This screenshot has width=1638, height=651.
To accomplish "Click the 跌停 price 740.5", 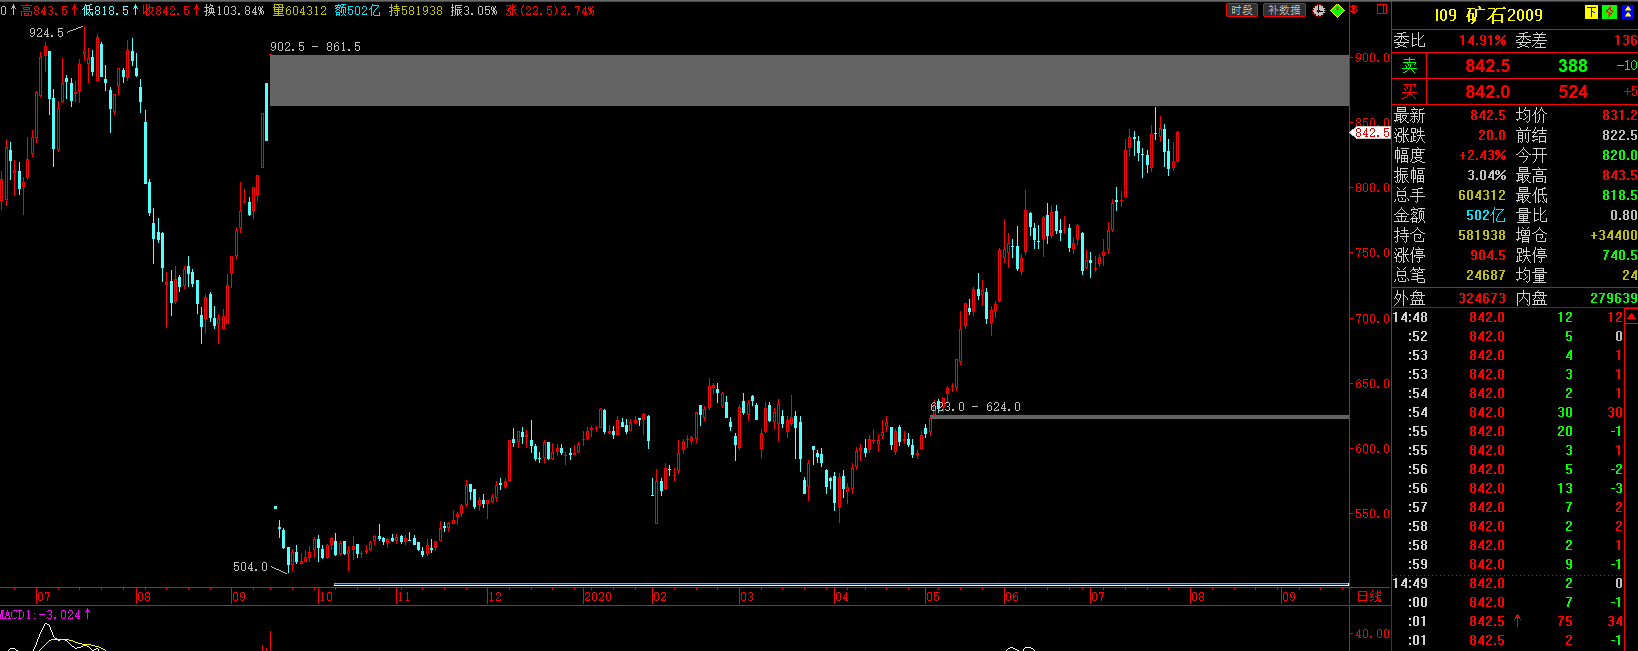I will pyautogui.click(x=1619, y=256).
